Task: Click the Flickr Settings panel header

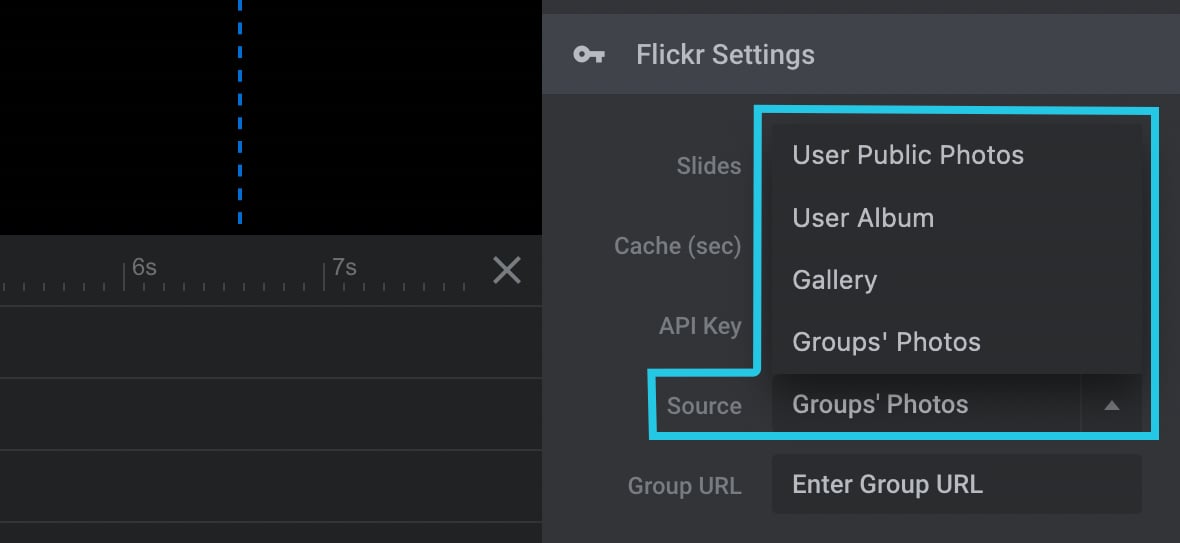Action: click(861, 54)
